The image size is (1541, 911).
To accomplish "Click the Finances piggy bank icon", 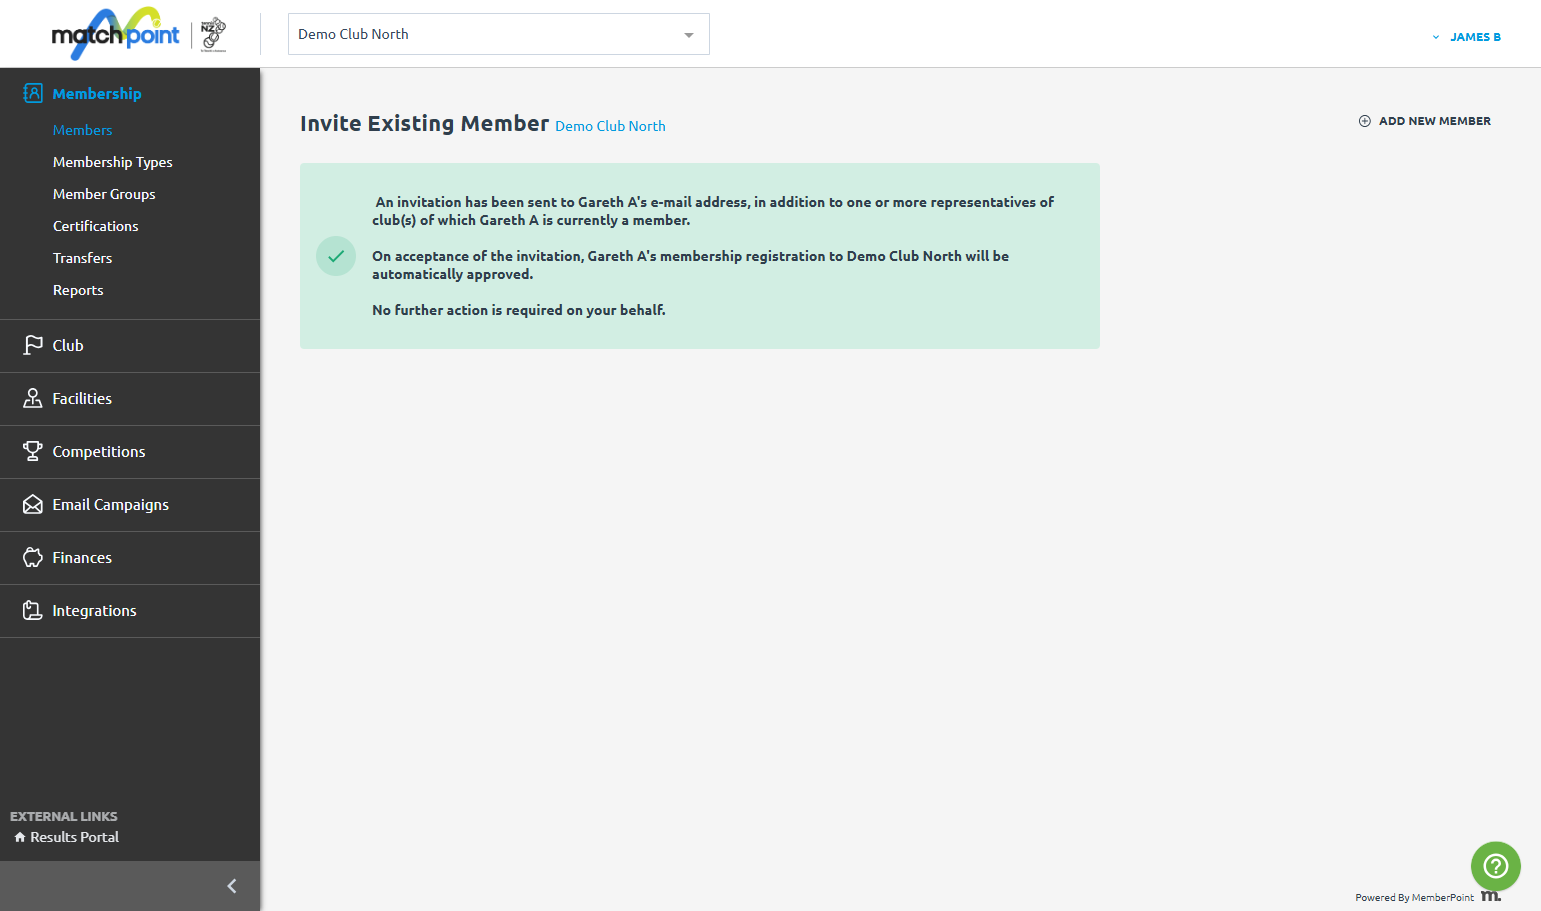I will (x=33, y=557).
